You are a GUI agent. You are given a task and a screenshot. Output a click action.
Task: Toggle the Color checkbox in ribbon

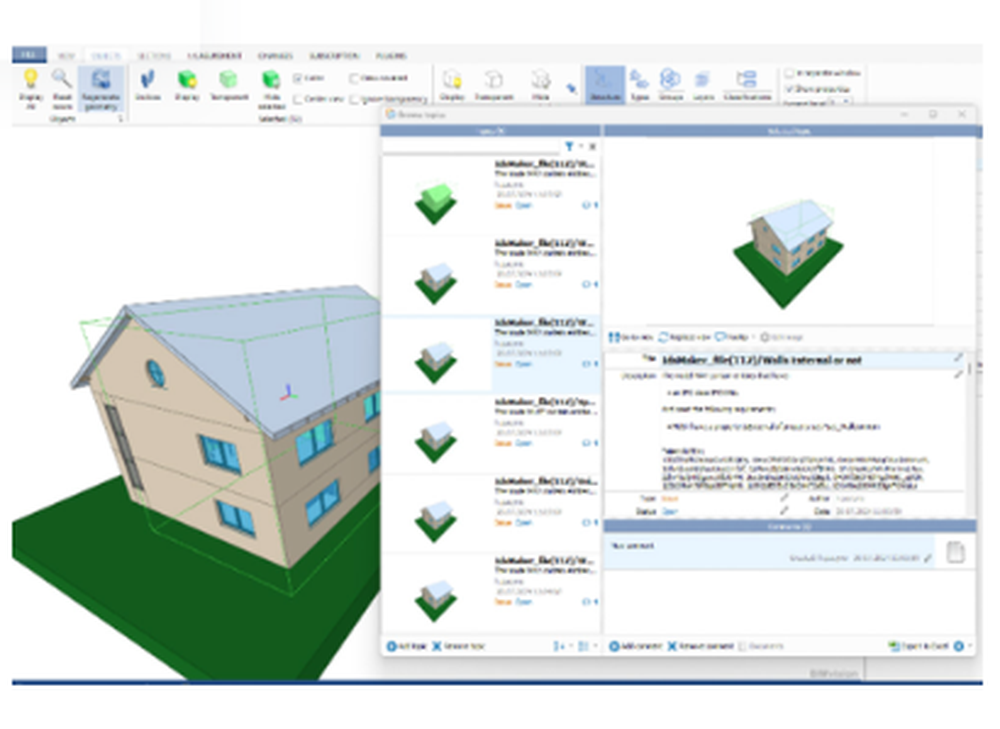pyautogui.click(x=297, y=78)
